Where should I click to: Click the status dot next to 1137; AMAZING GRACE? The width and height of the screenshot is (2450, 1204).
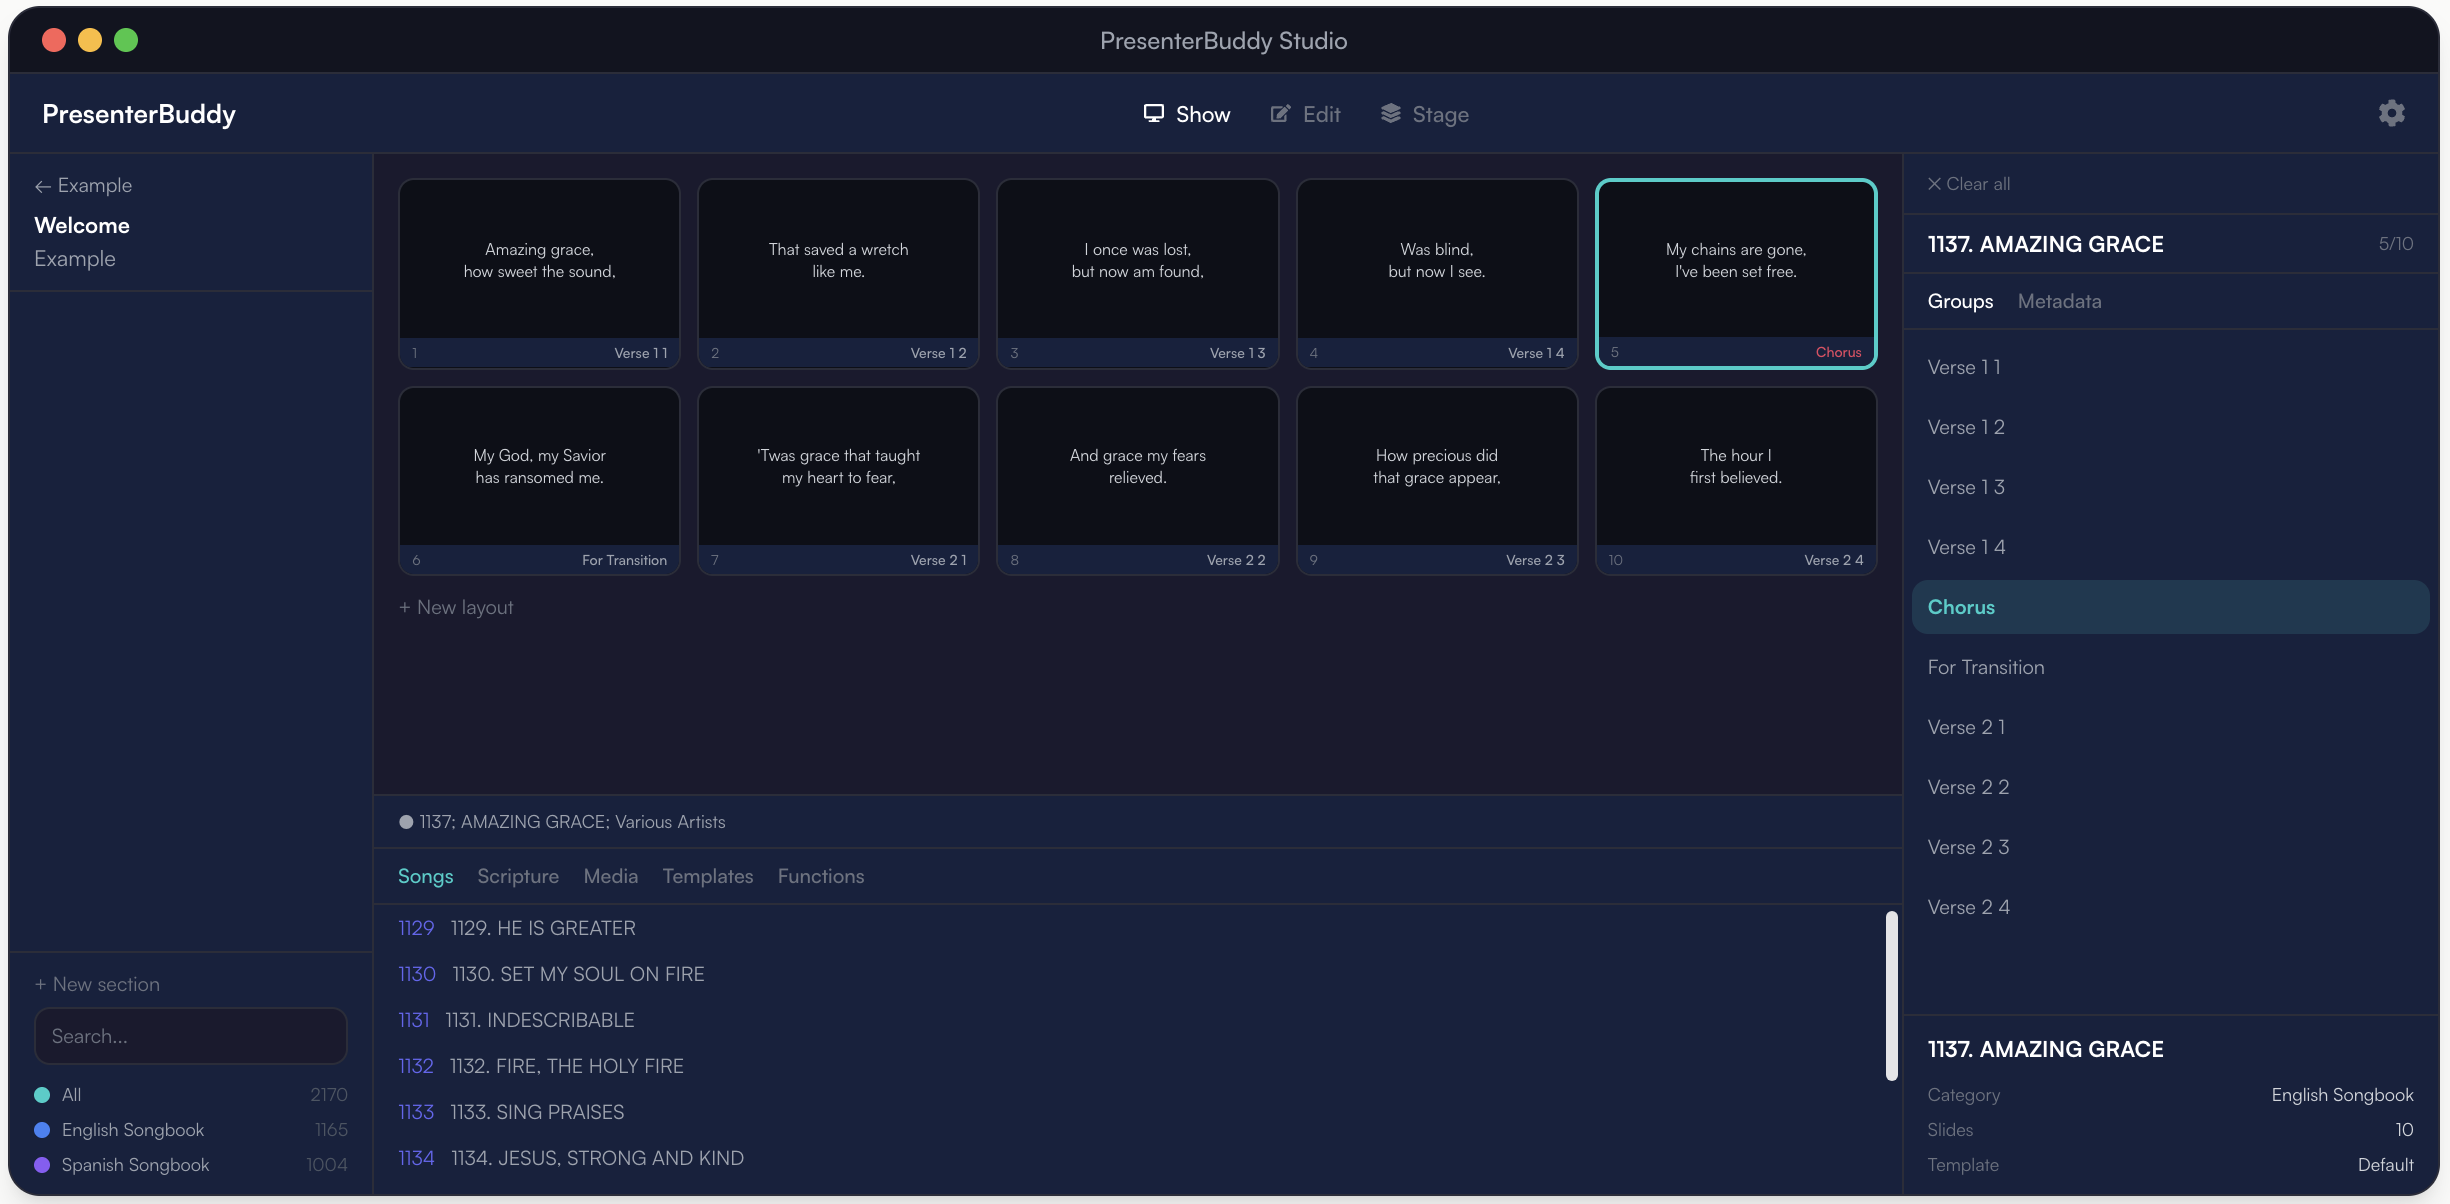406,821
